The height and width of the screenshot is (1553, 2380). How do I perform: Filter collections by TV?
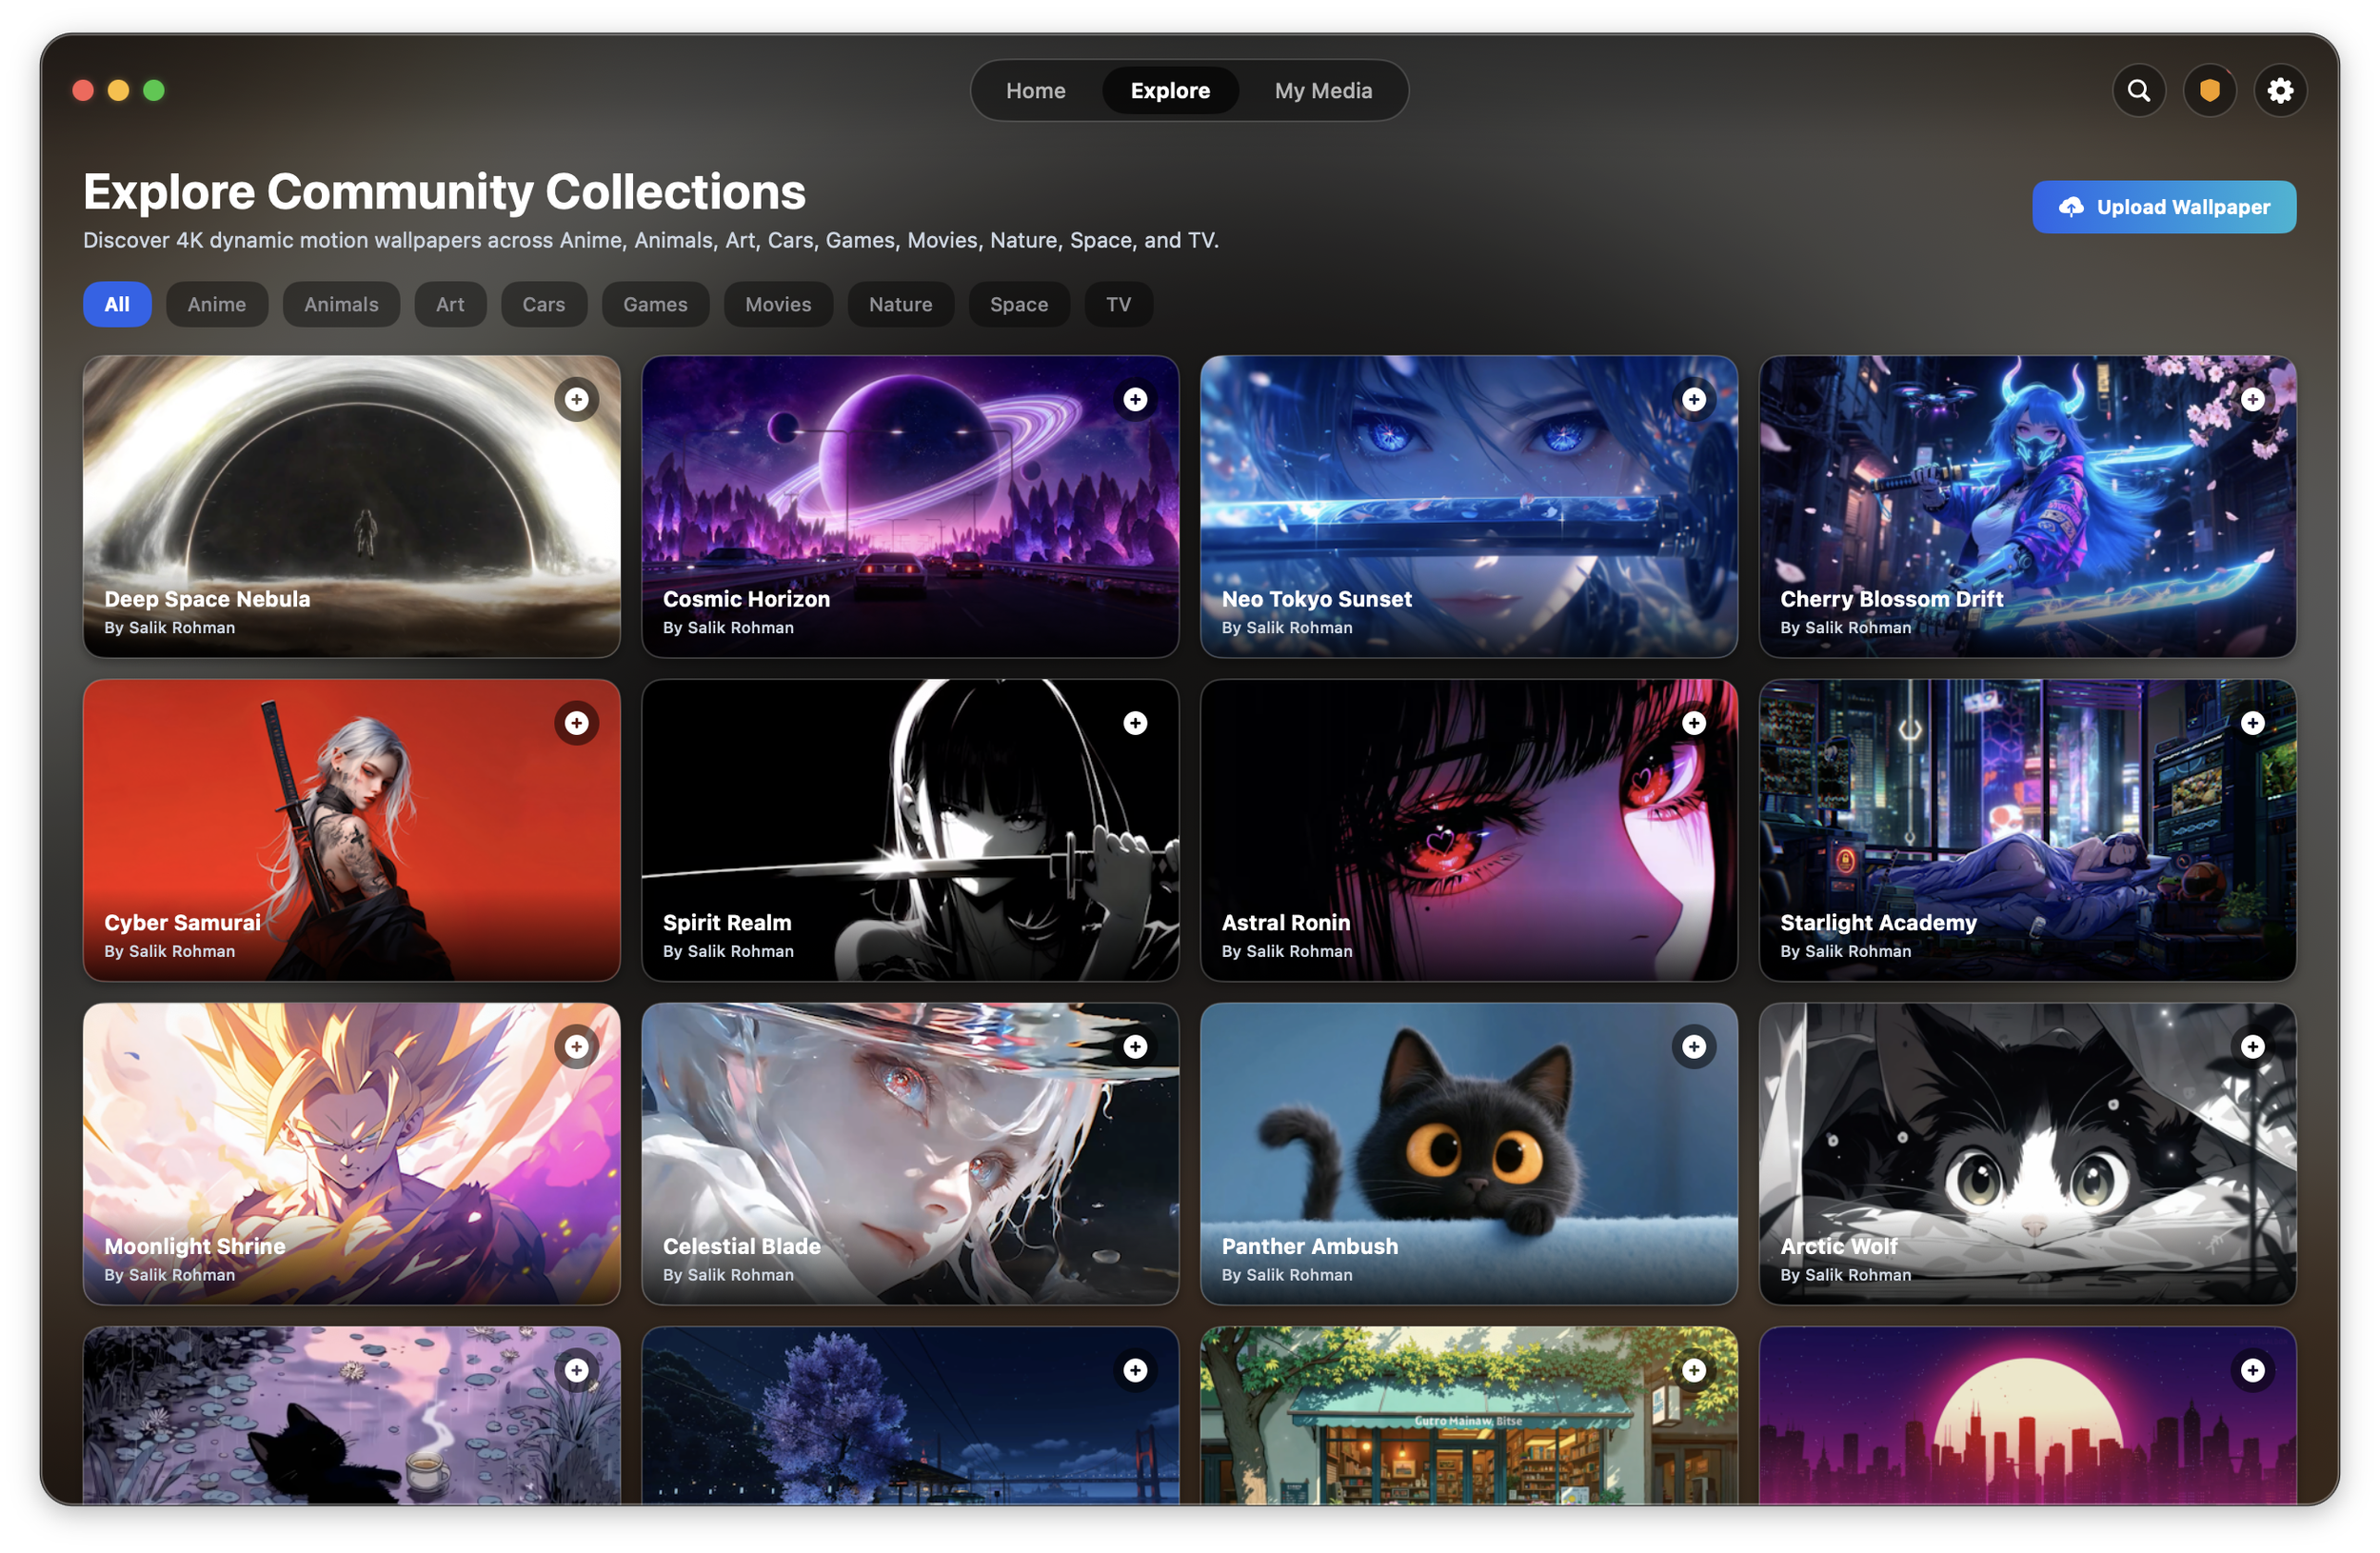tap(1118, 304)
